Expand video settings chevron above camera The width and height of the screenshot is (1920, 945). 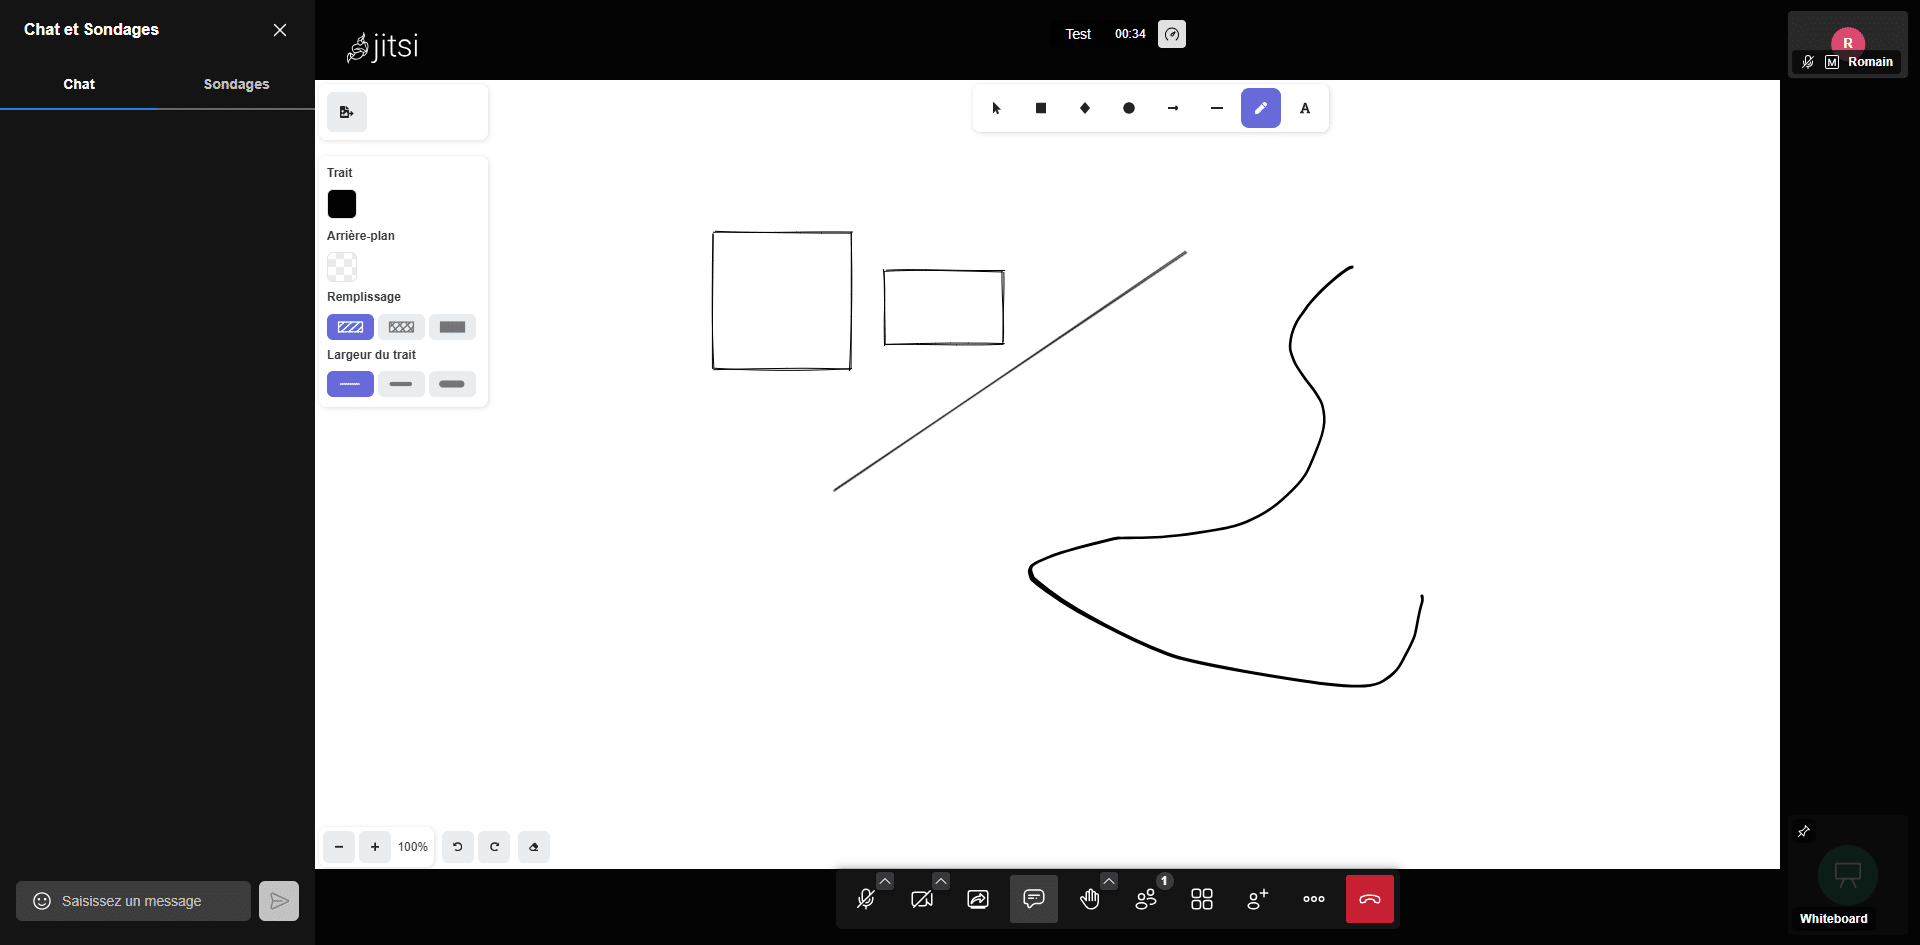point(941,881)
